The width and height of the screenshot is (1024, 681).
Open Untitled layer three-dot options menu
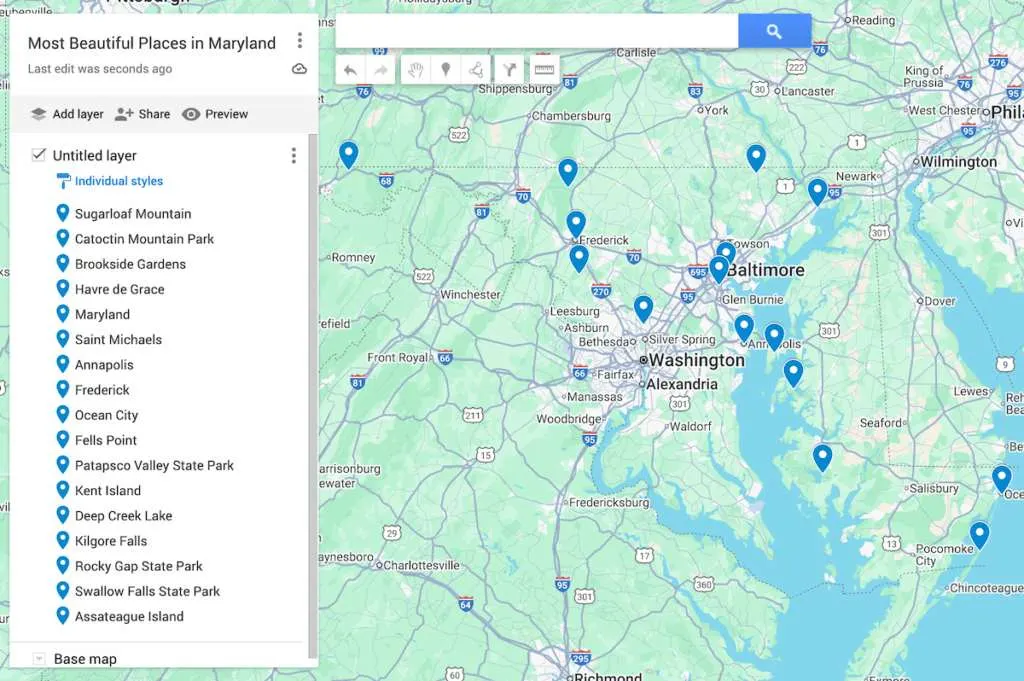click(294, 155)
